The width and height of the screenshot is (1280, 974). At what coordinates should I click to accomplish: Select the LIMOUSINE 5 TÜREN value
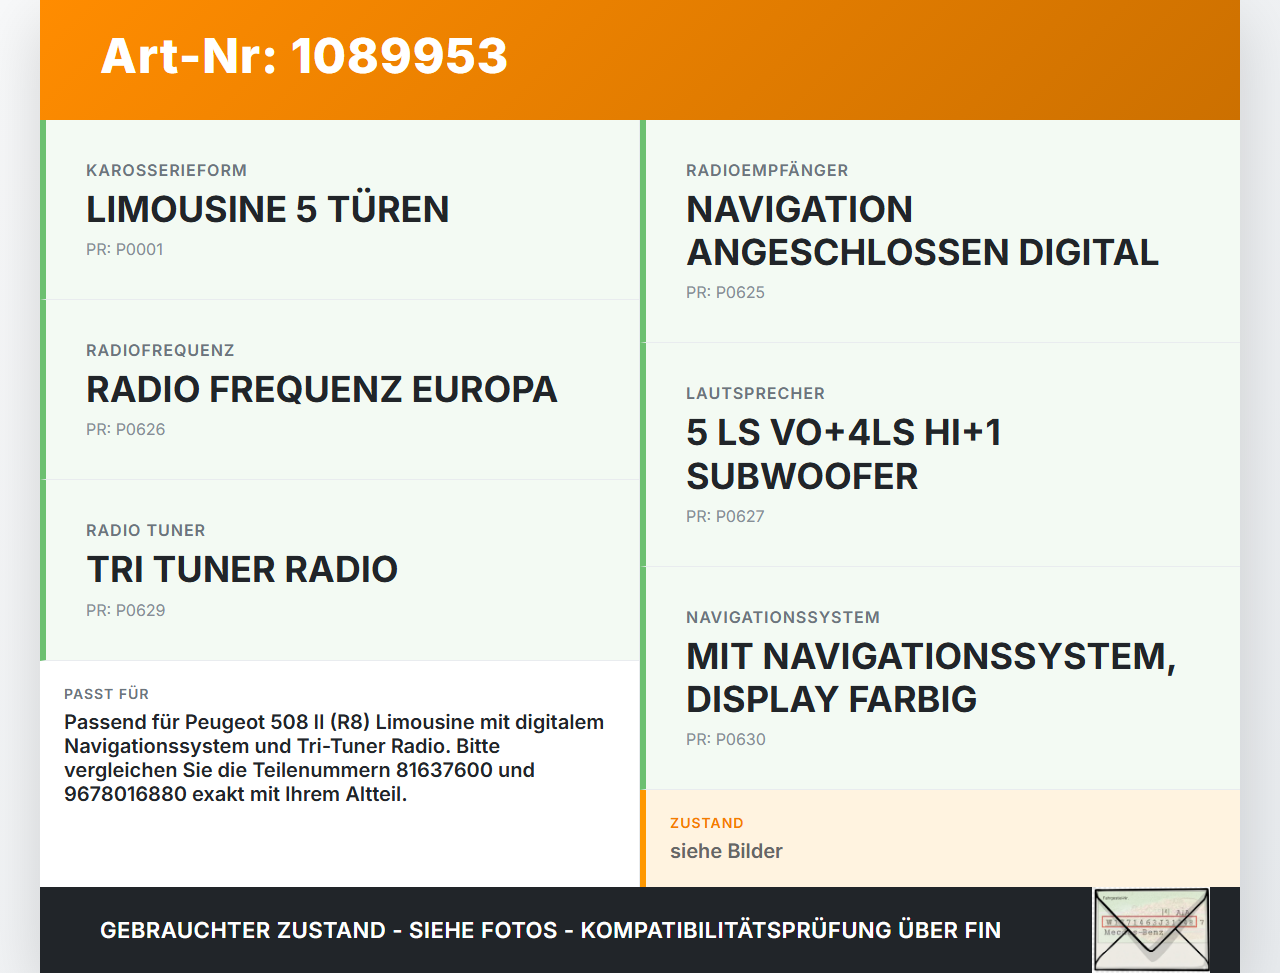267,210
